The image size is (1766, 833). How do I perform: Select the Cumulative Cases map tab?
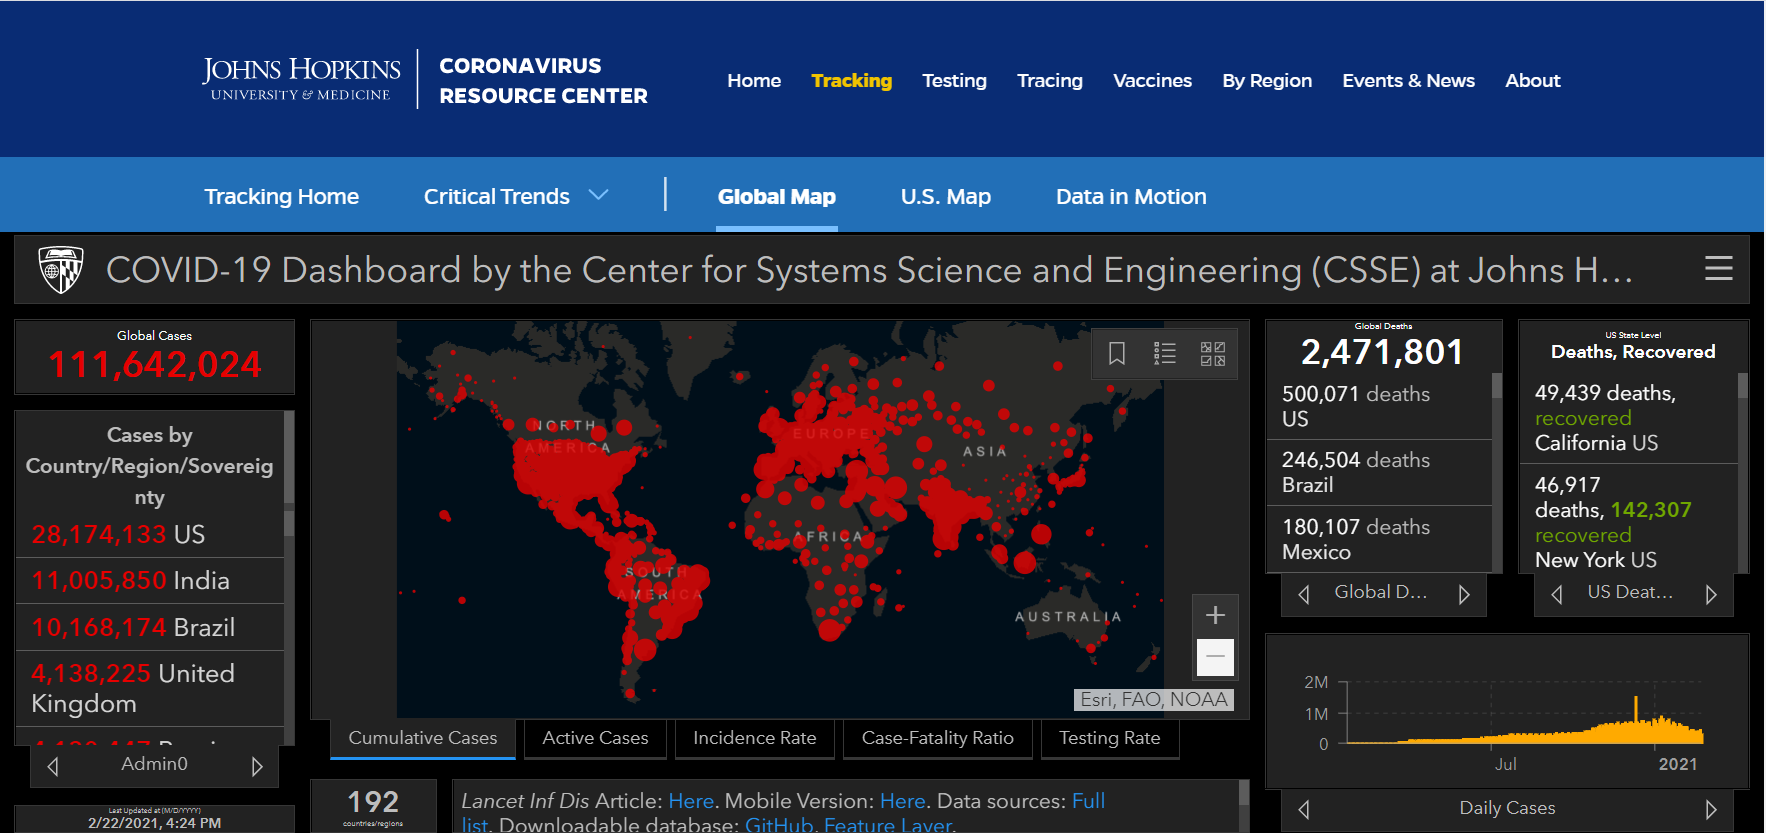(x=423, y=738)
